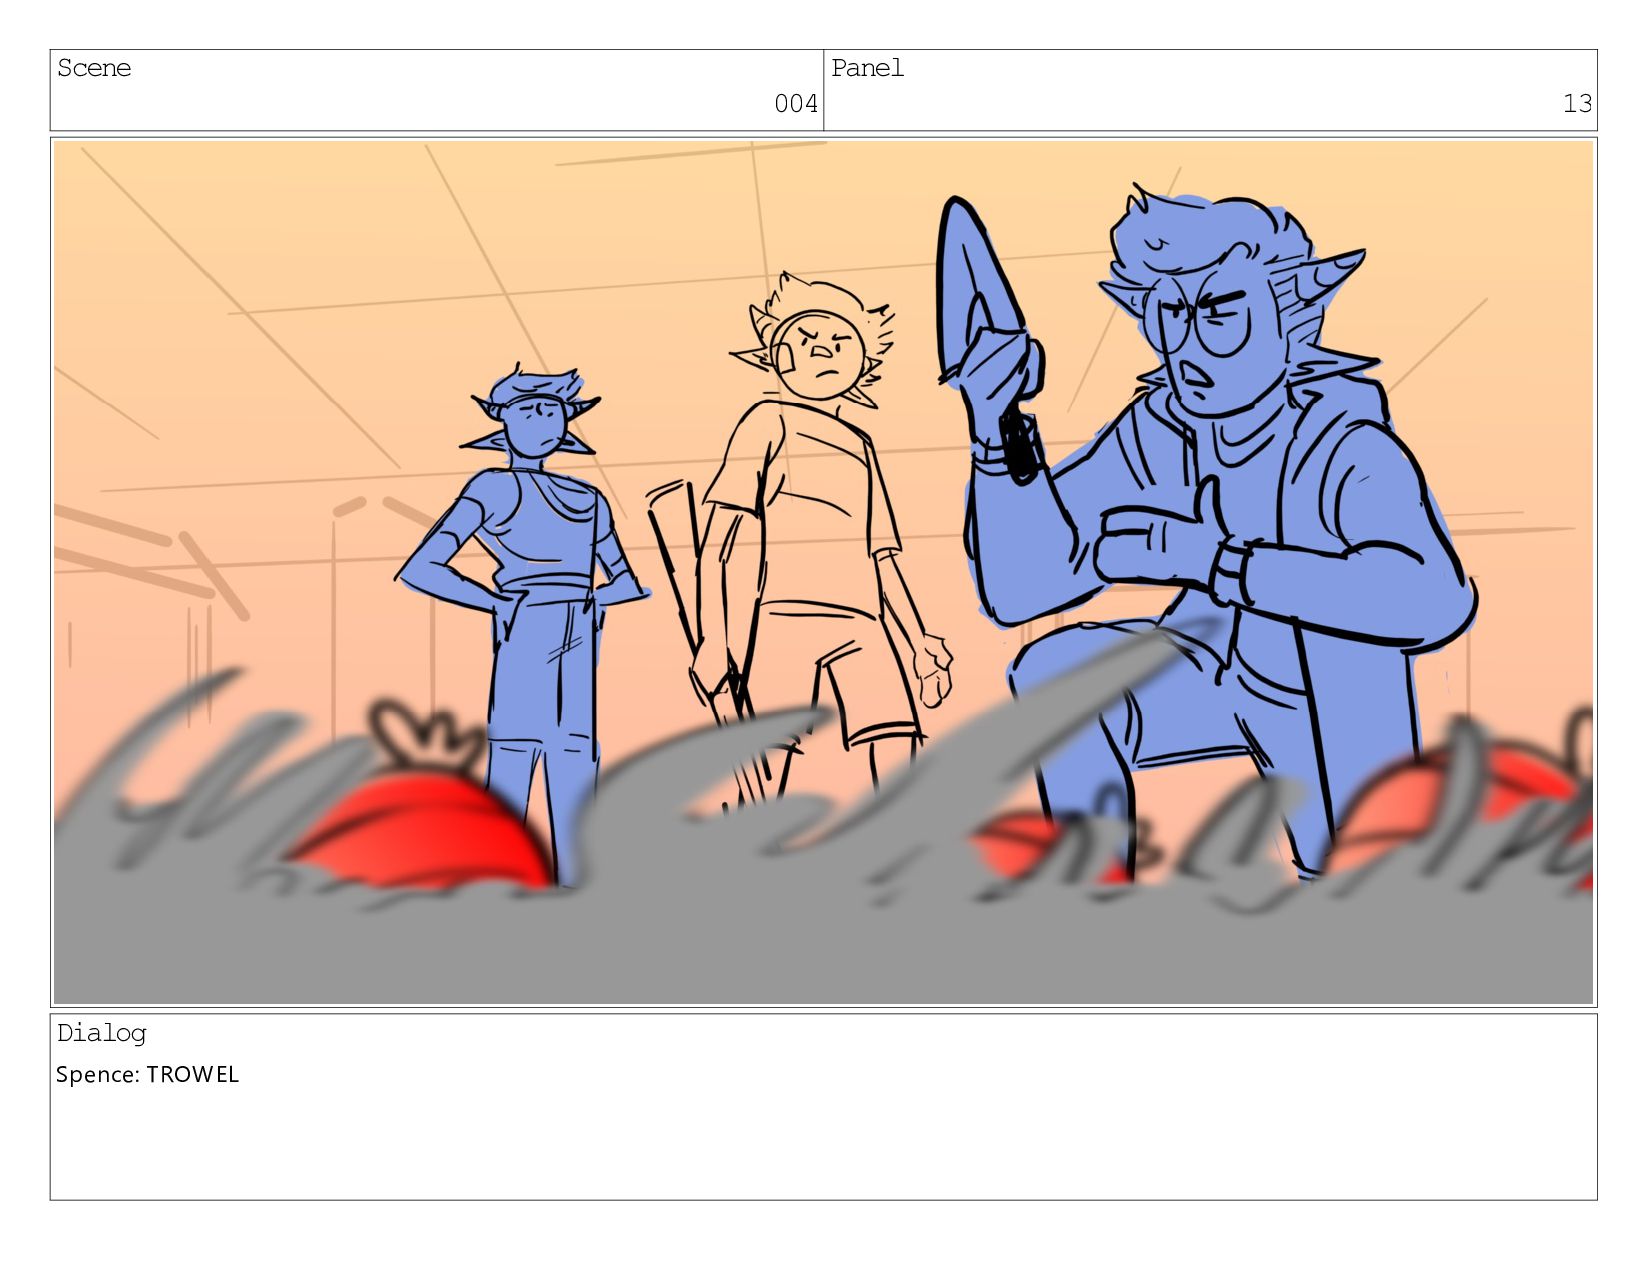
Task: Click the Panel label
Action: [x=867, y=68]
